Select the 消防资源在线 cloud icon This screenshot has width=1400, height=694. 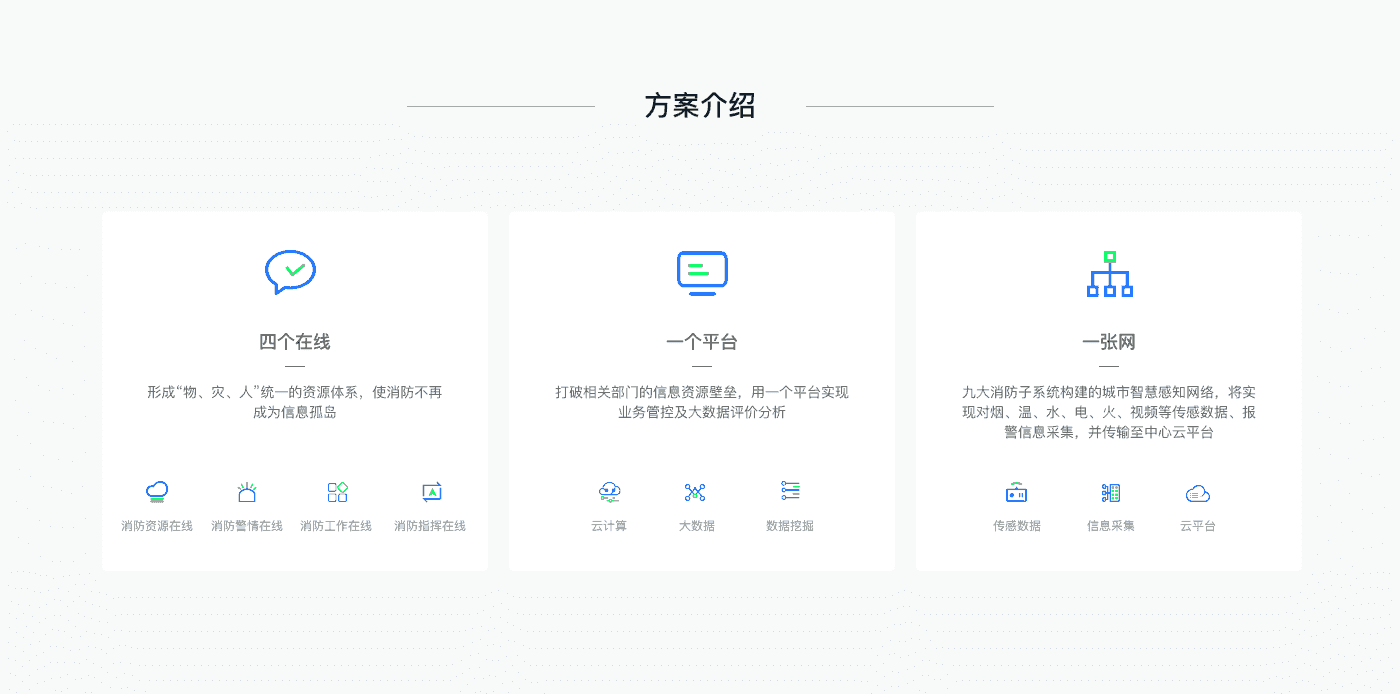(157, 492)
